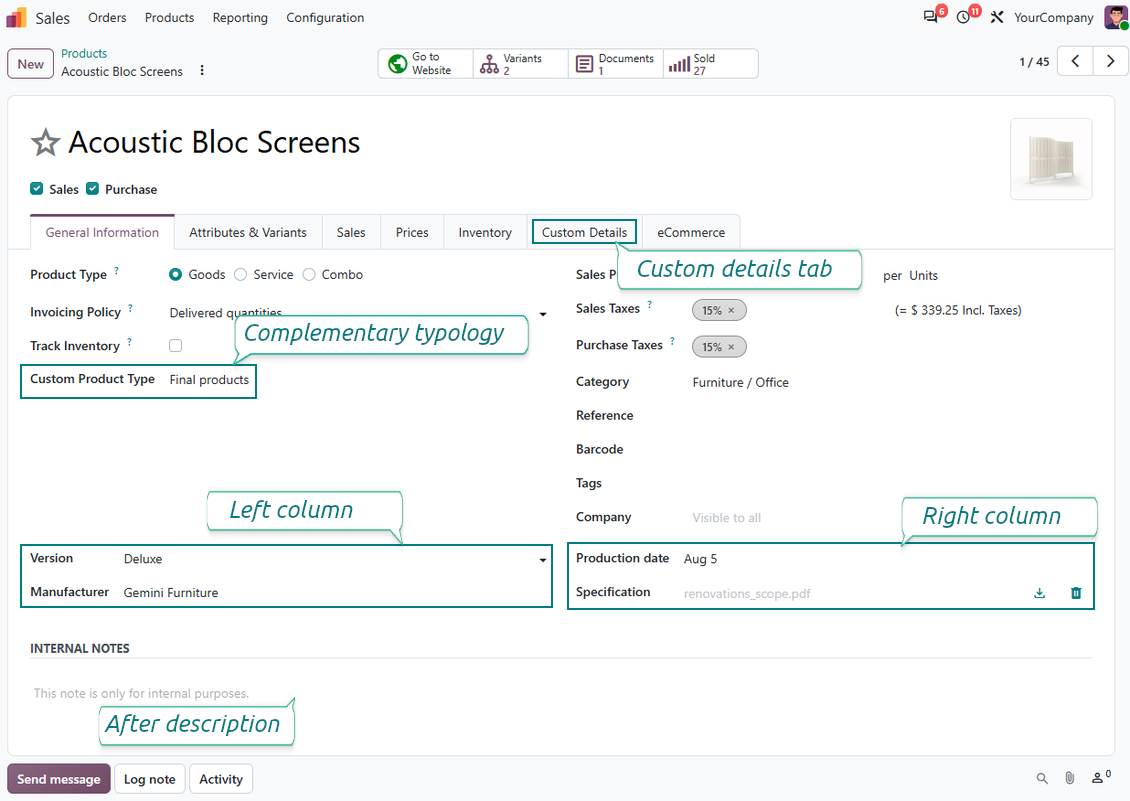The width and height of the screenshot is (1130, 801).
Task: Select the Service product type
Action: click(x=241, y=275)
